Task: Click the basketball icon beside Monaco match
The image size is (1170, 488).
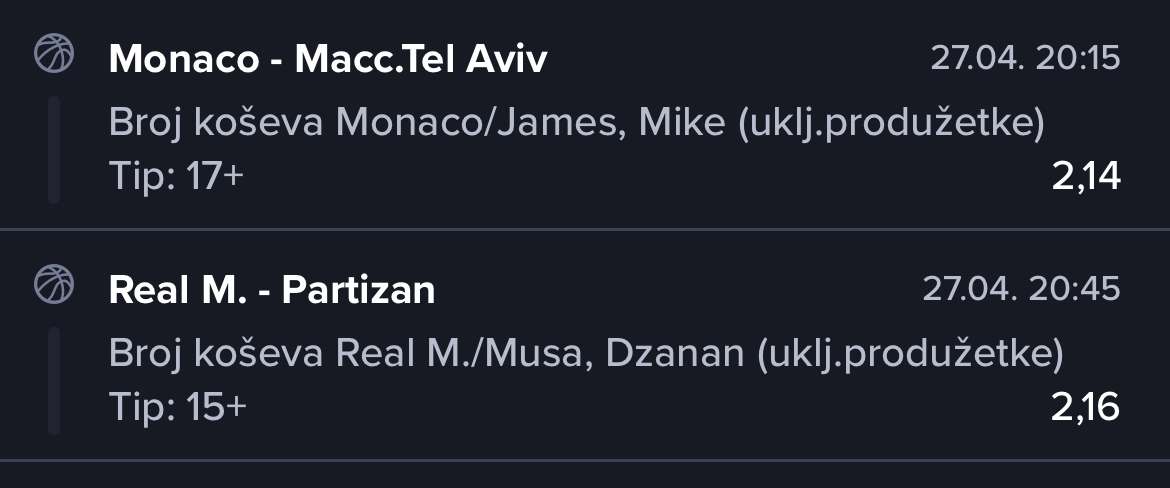Action: (54, 54)
